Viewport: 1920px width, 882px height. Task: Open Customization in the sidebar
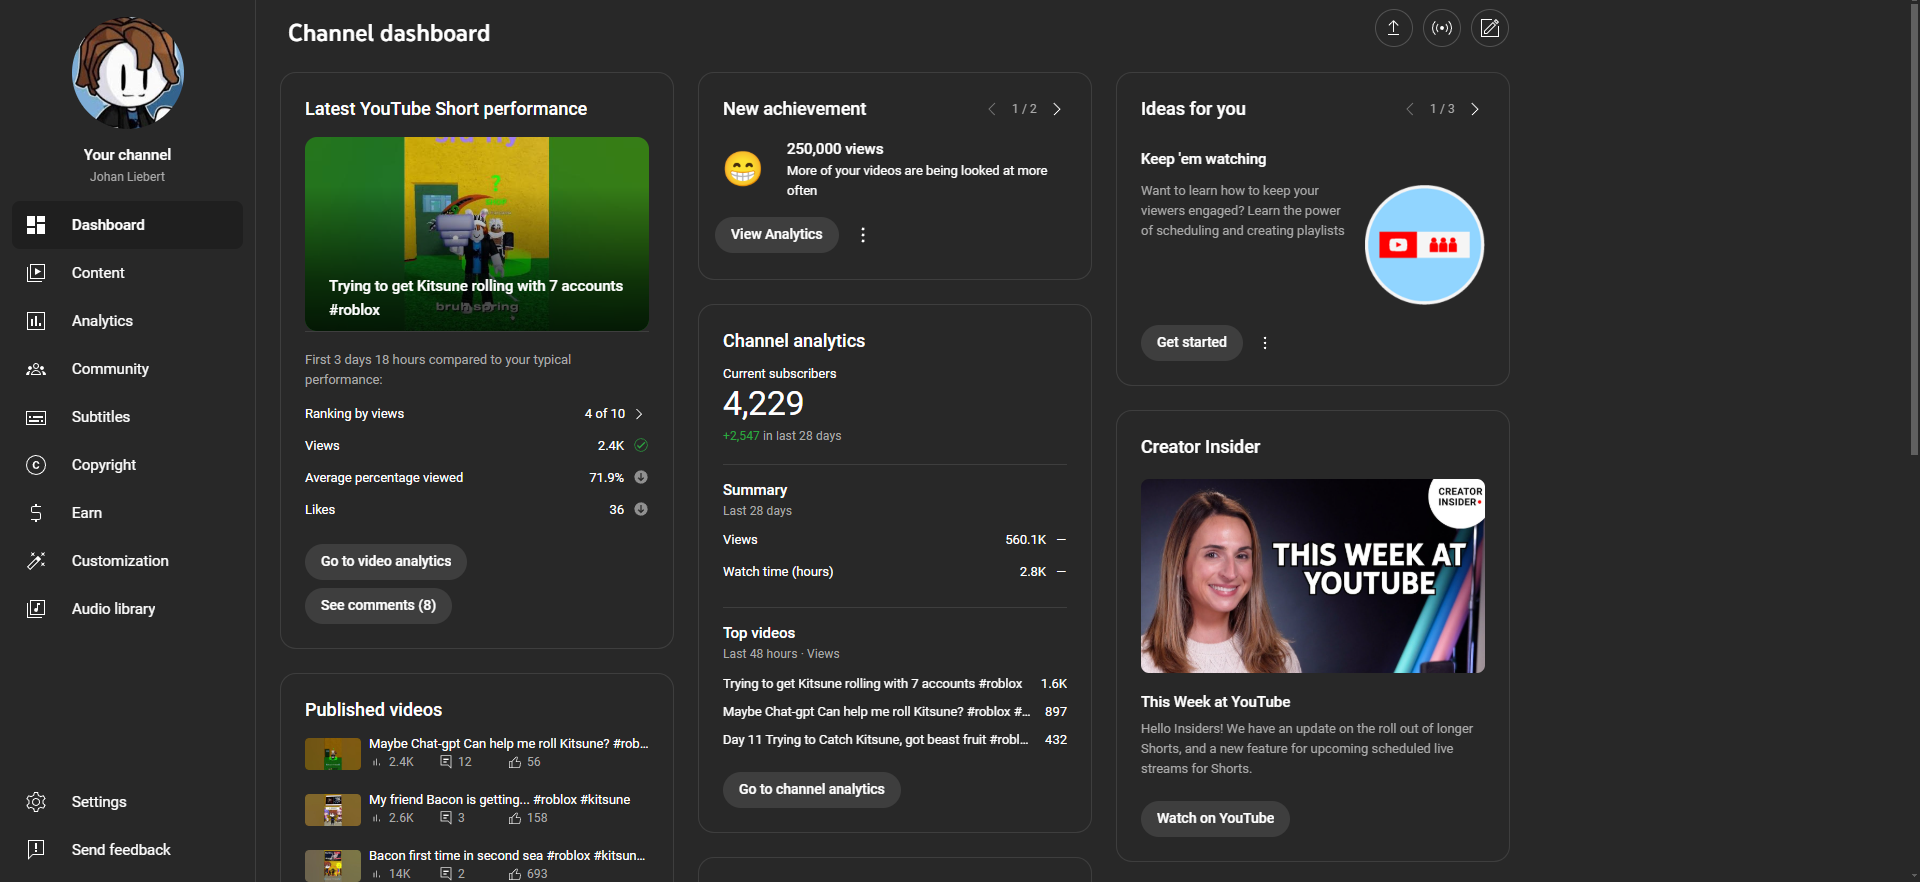(x=127, y=561)
